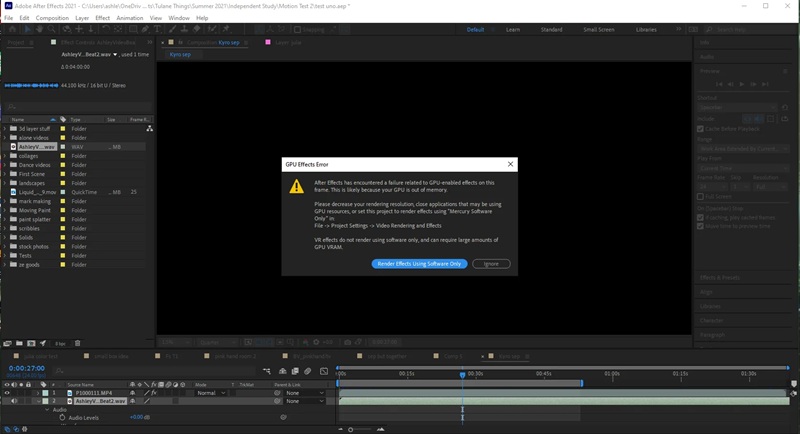Open the Composition Mini-Flowchart icon in timeline

pos(267,371)
